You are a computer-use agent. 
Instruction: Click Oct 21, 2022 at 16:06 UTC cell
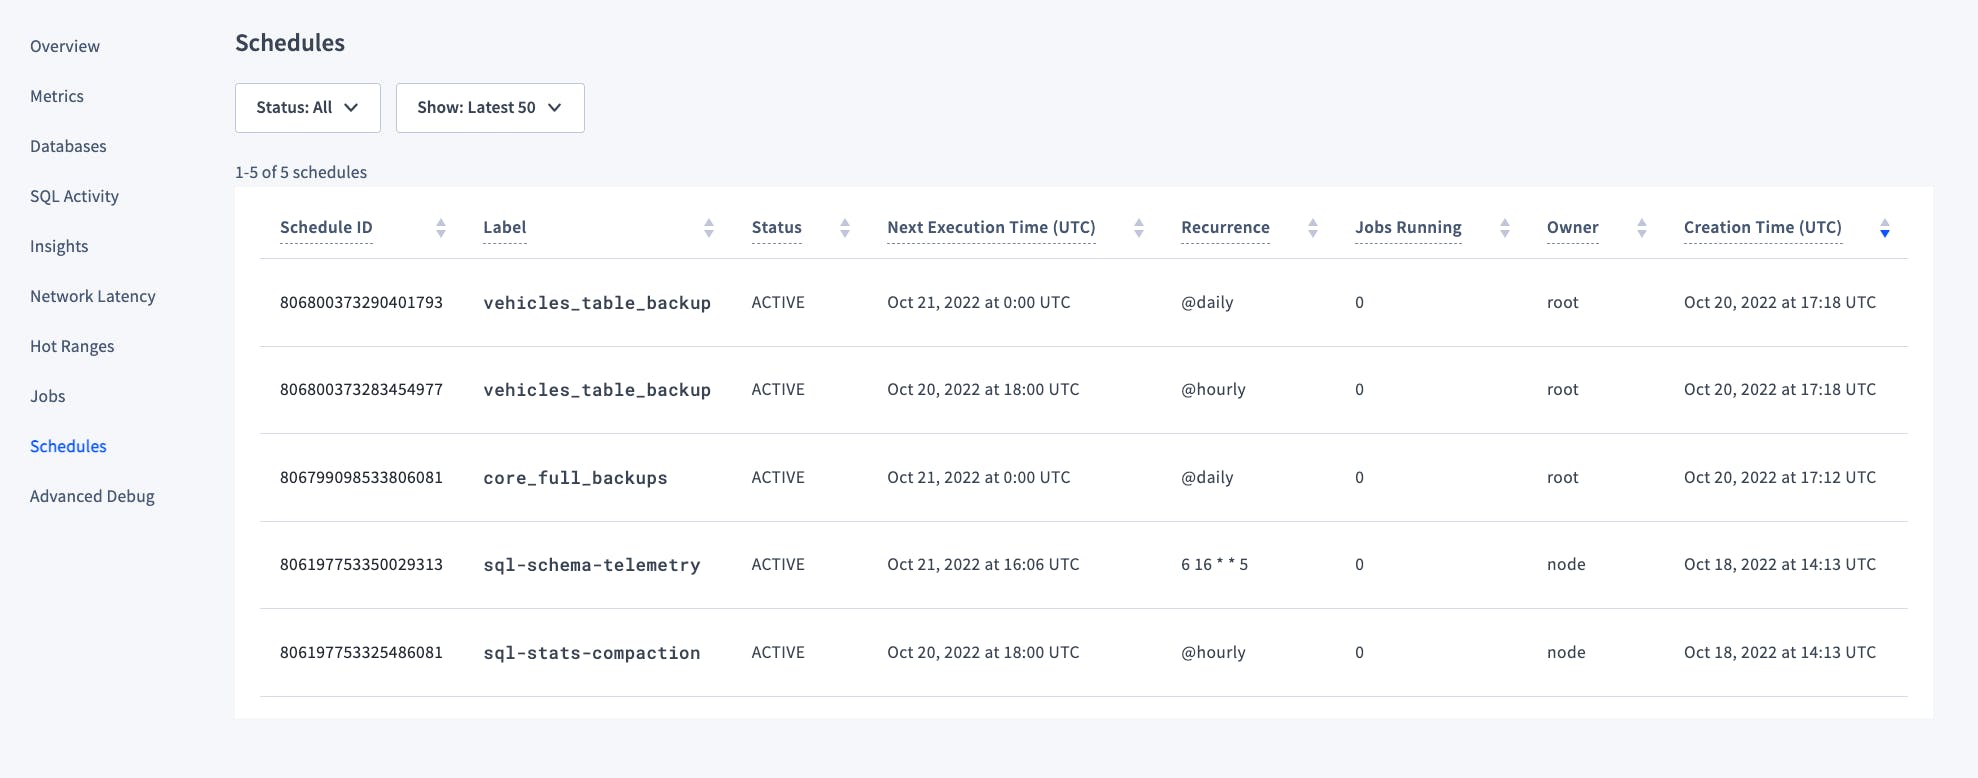click(x=983, y=564)
